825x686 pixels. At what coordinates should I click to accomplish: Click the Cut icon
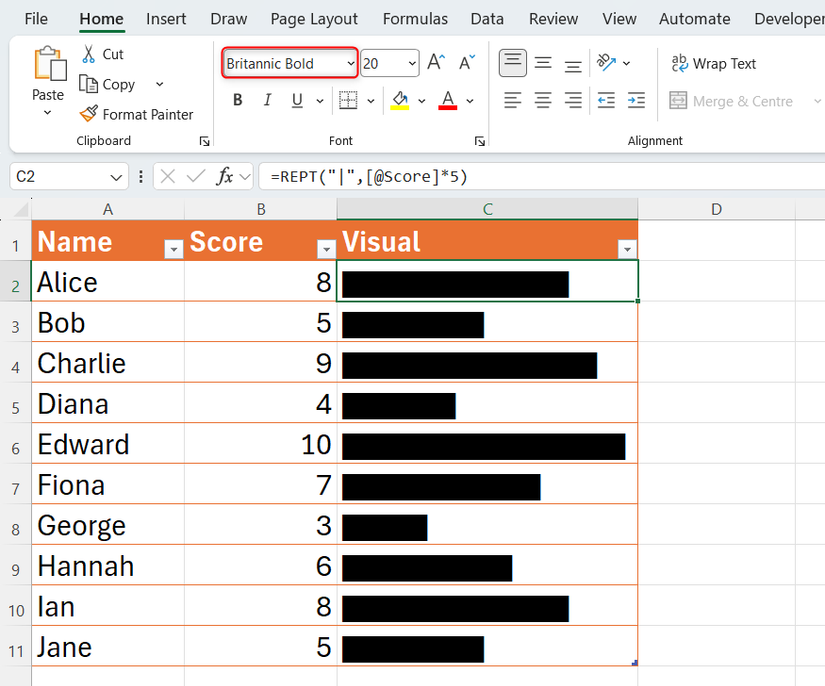click(x=89, y=54)
